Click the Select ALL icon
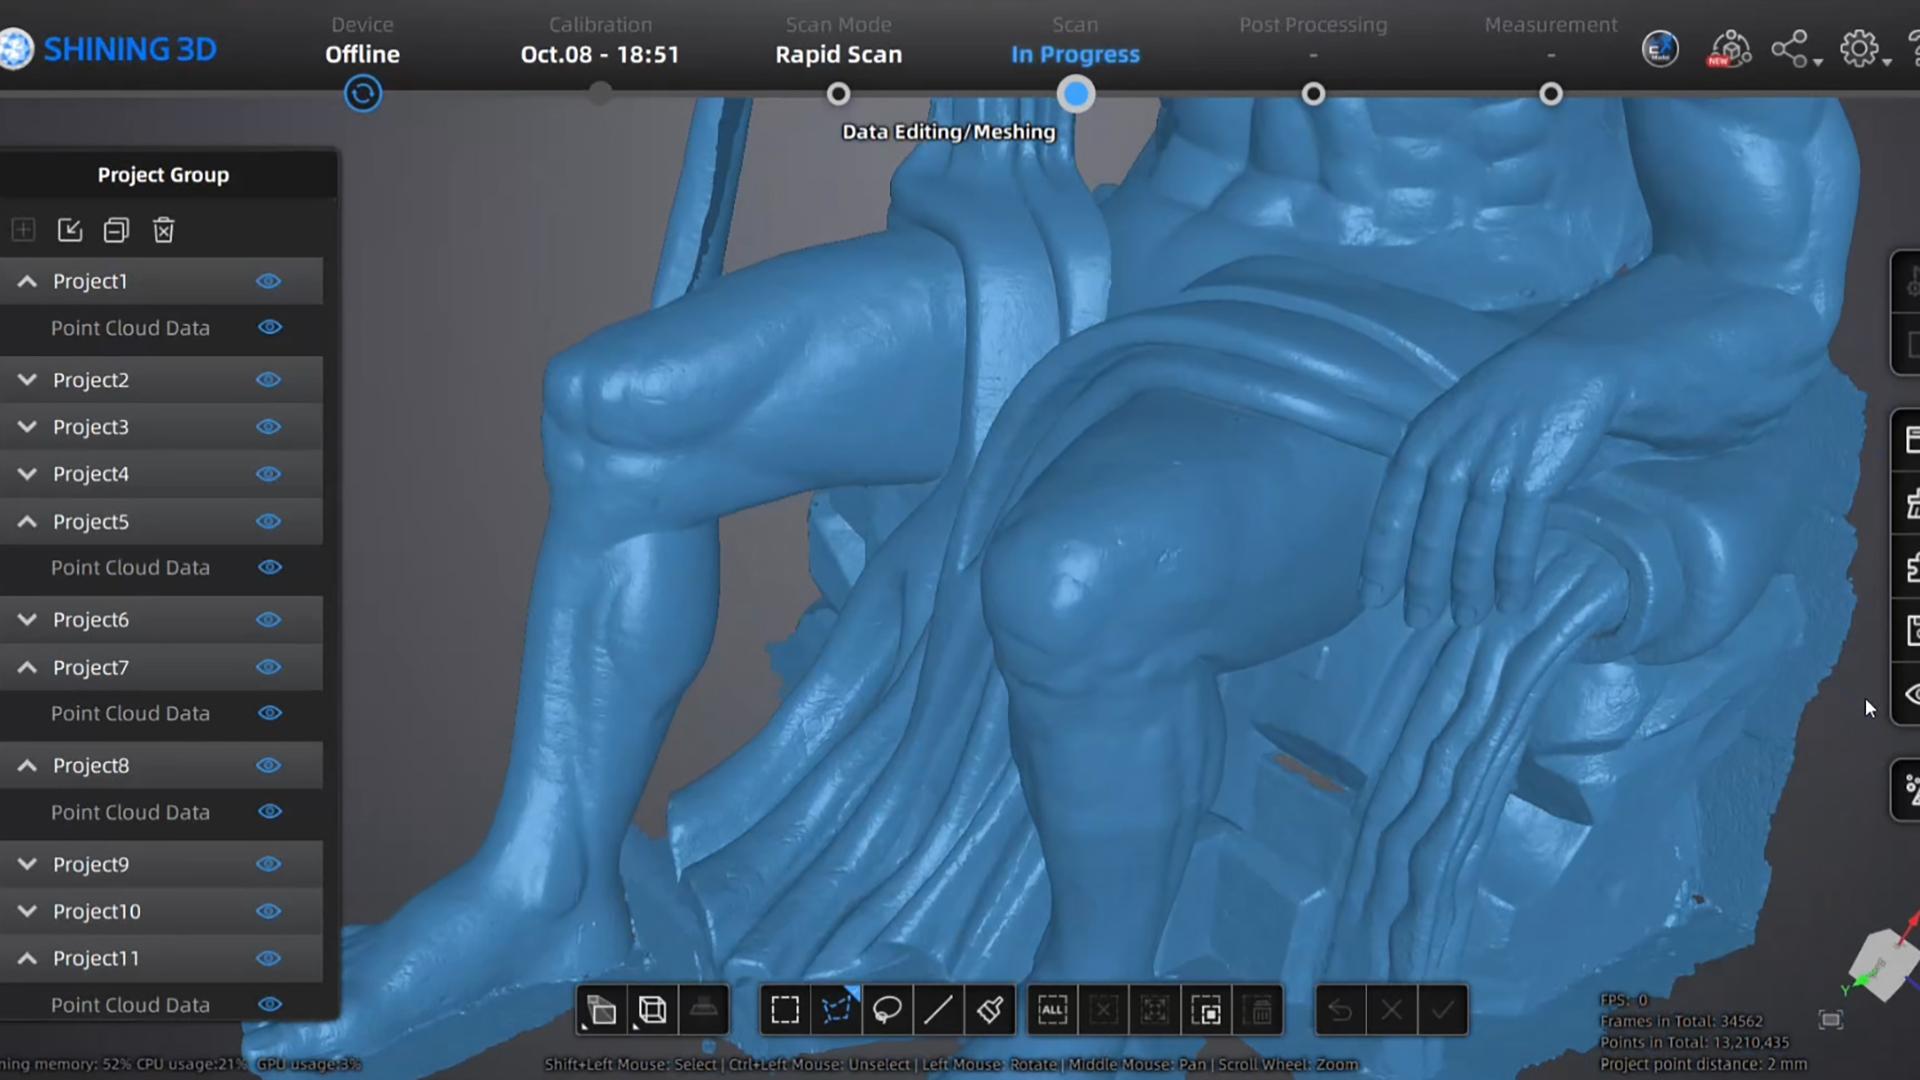Image resolution: width=1920 pixels, height=1080 pixels. coord(1052,1010)
